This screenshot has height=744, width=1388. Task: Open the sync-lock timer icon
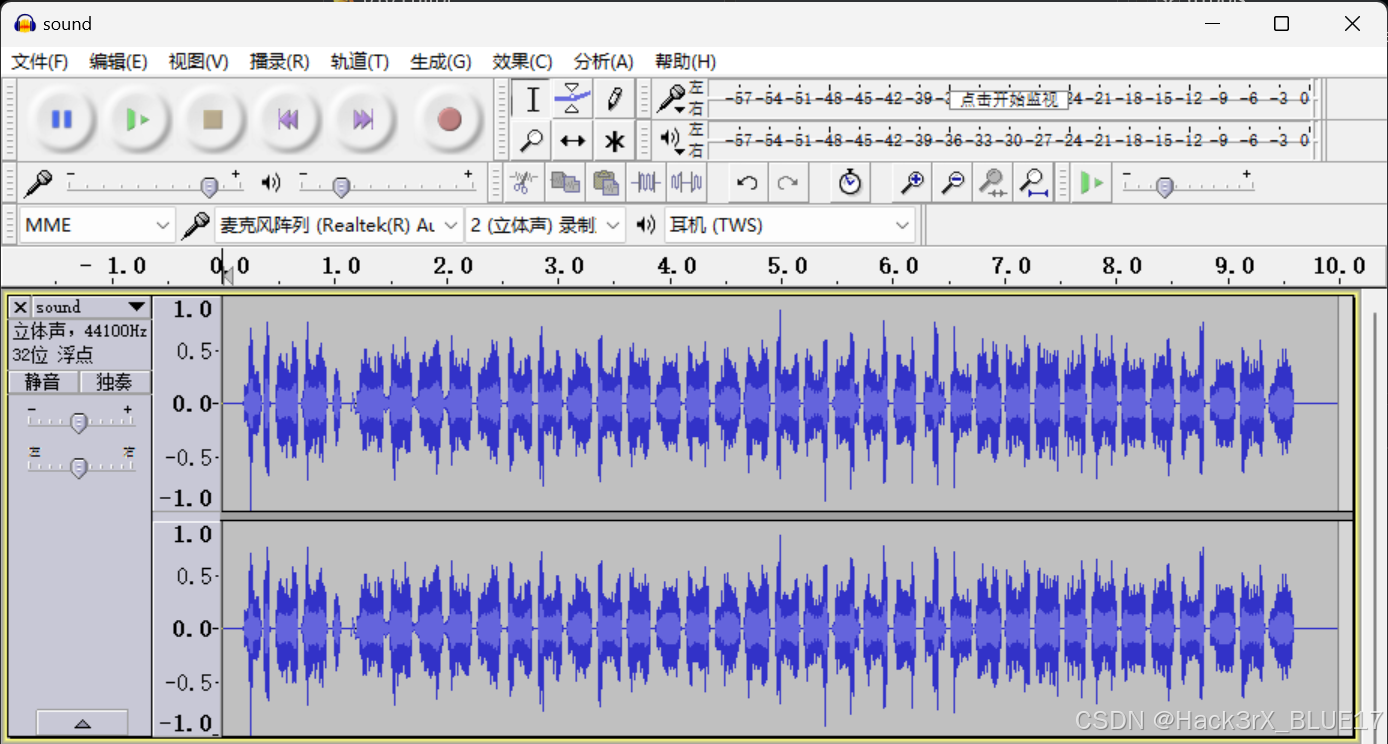[850, 183]
